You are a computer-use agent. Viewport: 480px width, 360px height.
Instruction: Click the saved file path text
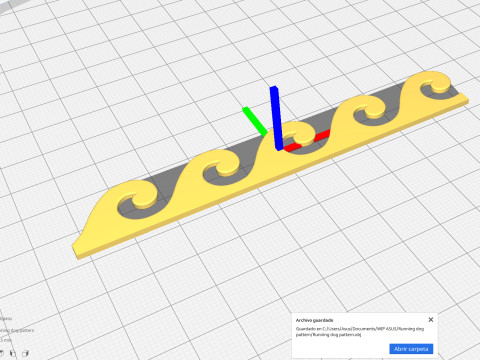[360, 332]
